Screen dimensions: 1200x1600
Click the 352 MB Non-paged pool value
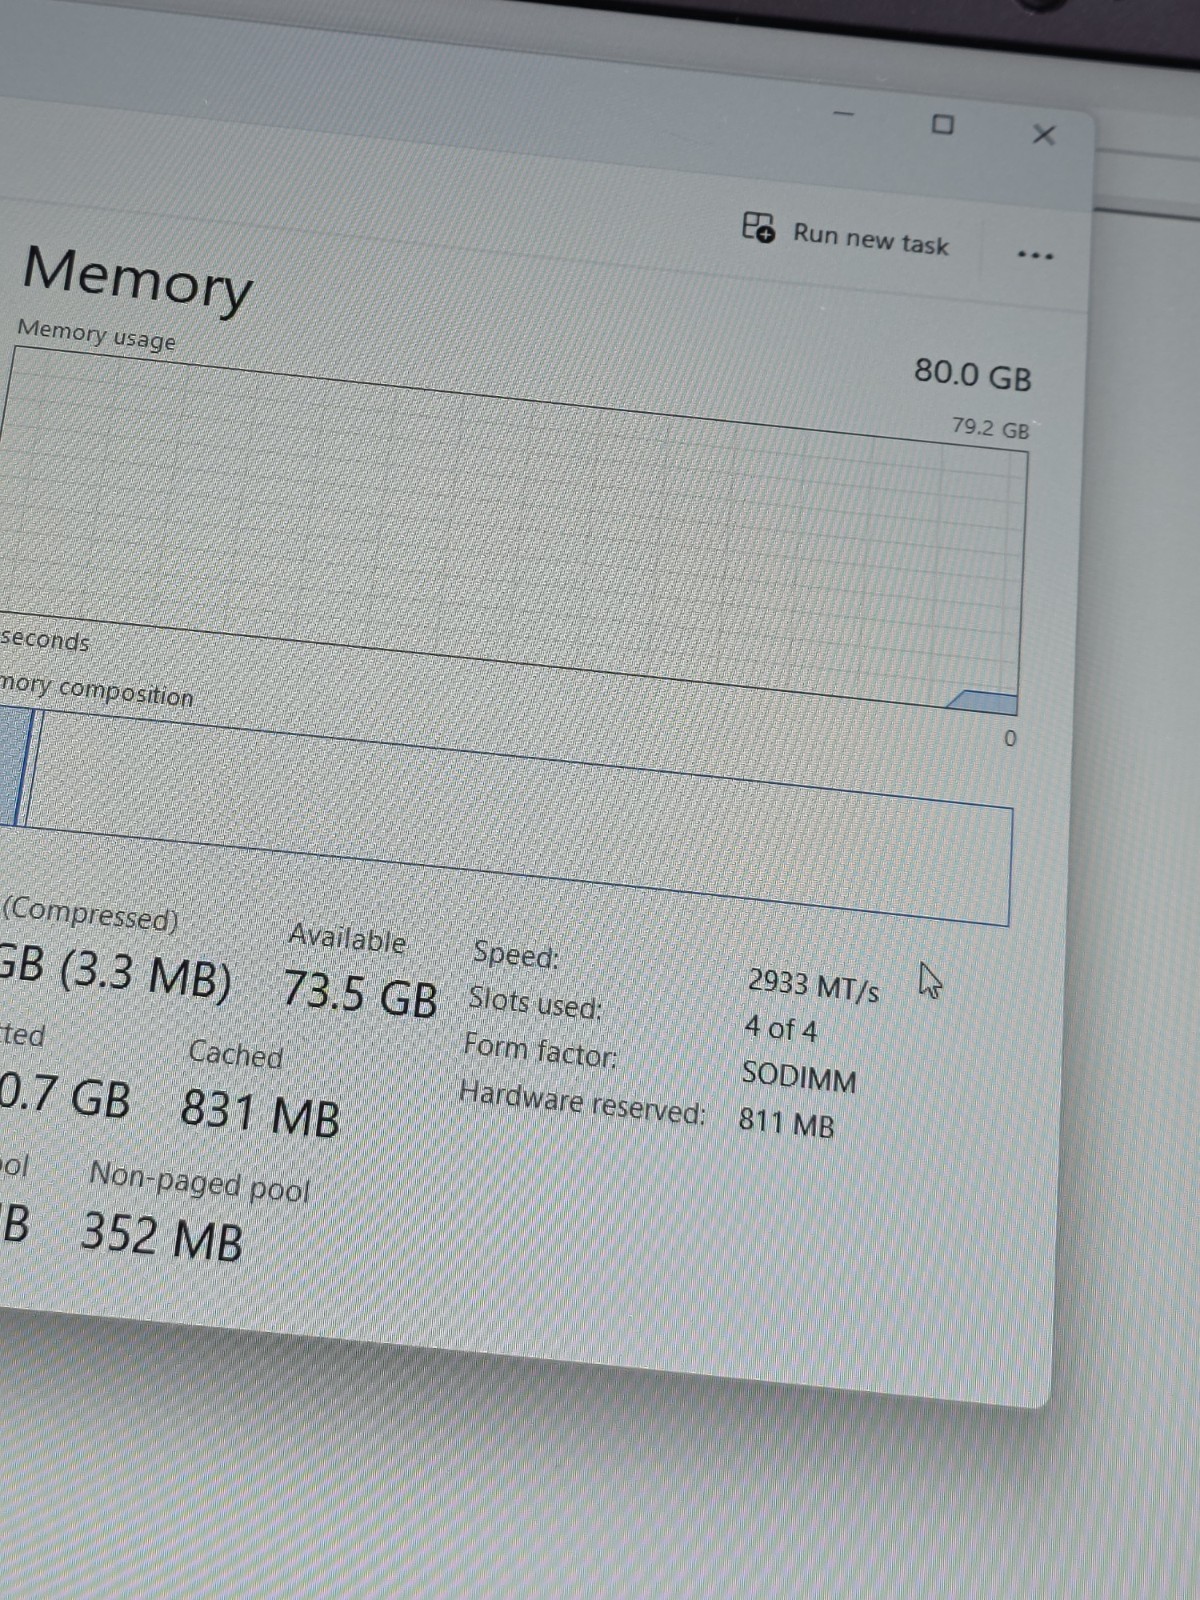[x=162, y=1236]
